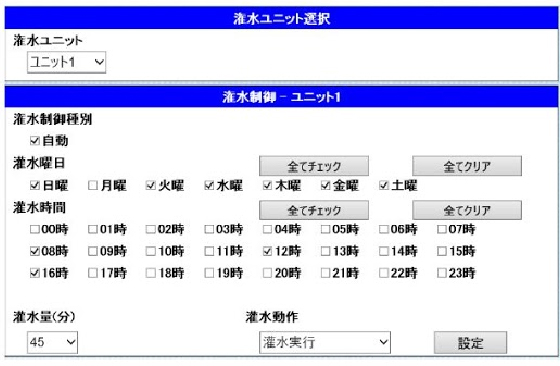Click 全てチェック button for 灌水時間

(x=314, y=210)
